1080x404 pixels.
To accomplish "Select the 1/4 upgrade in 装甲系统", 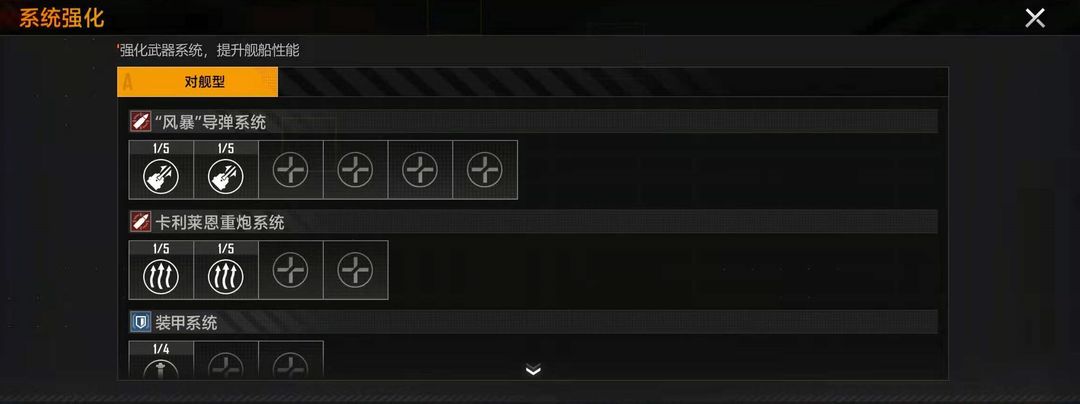I will [x=161, y=360].
